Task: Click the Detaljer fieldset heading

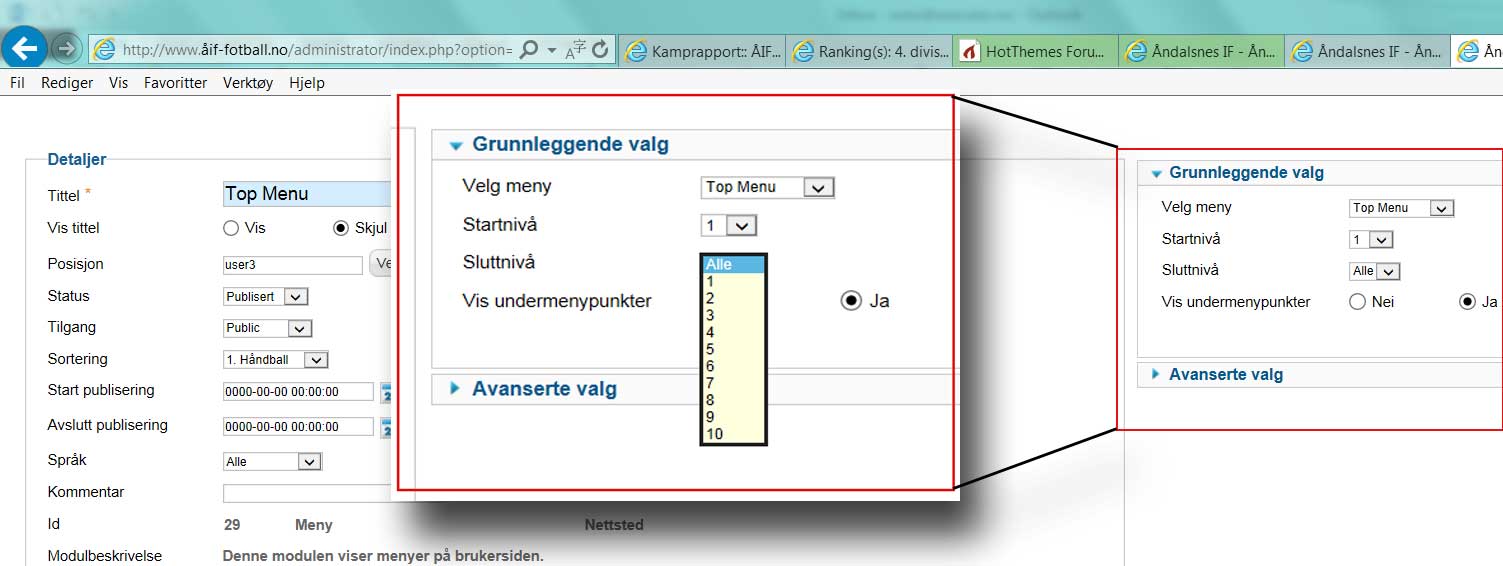Action: [77, 159]
